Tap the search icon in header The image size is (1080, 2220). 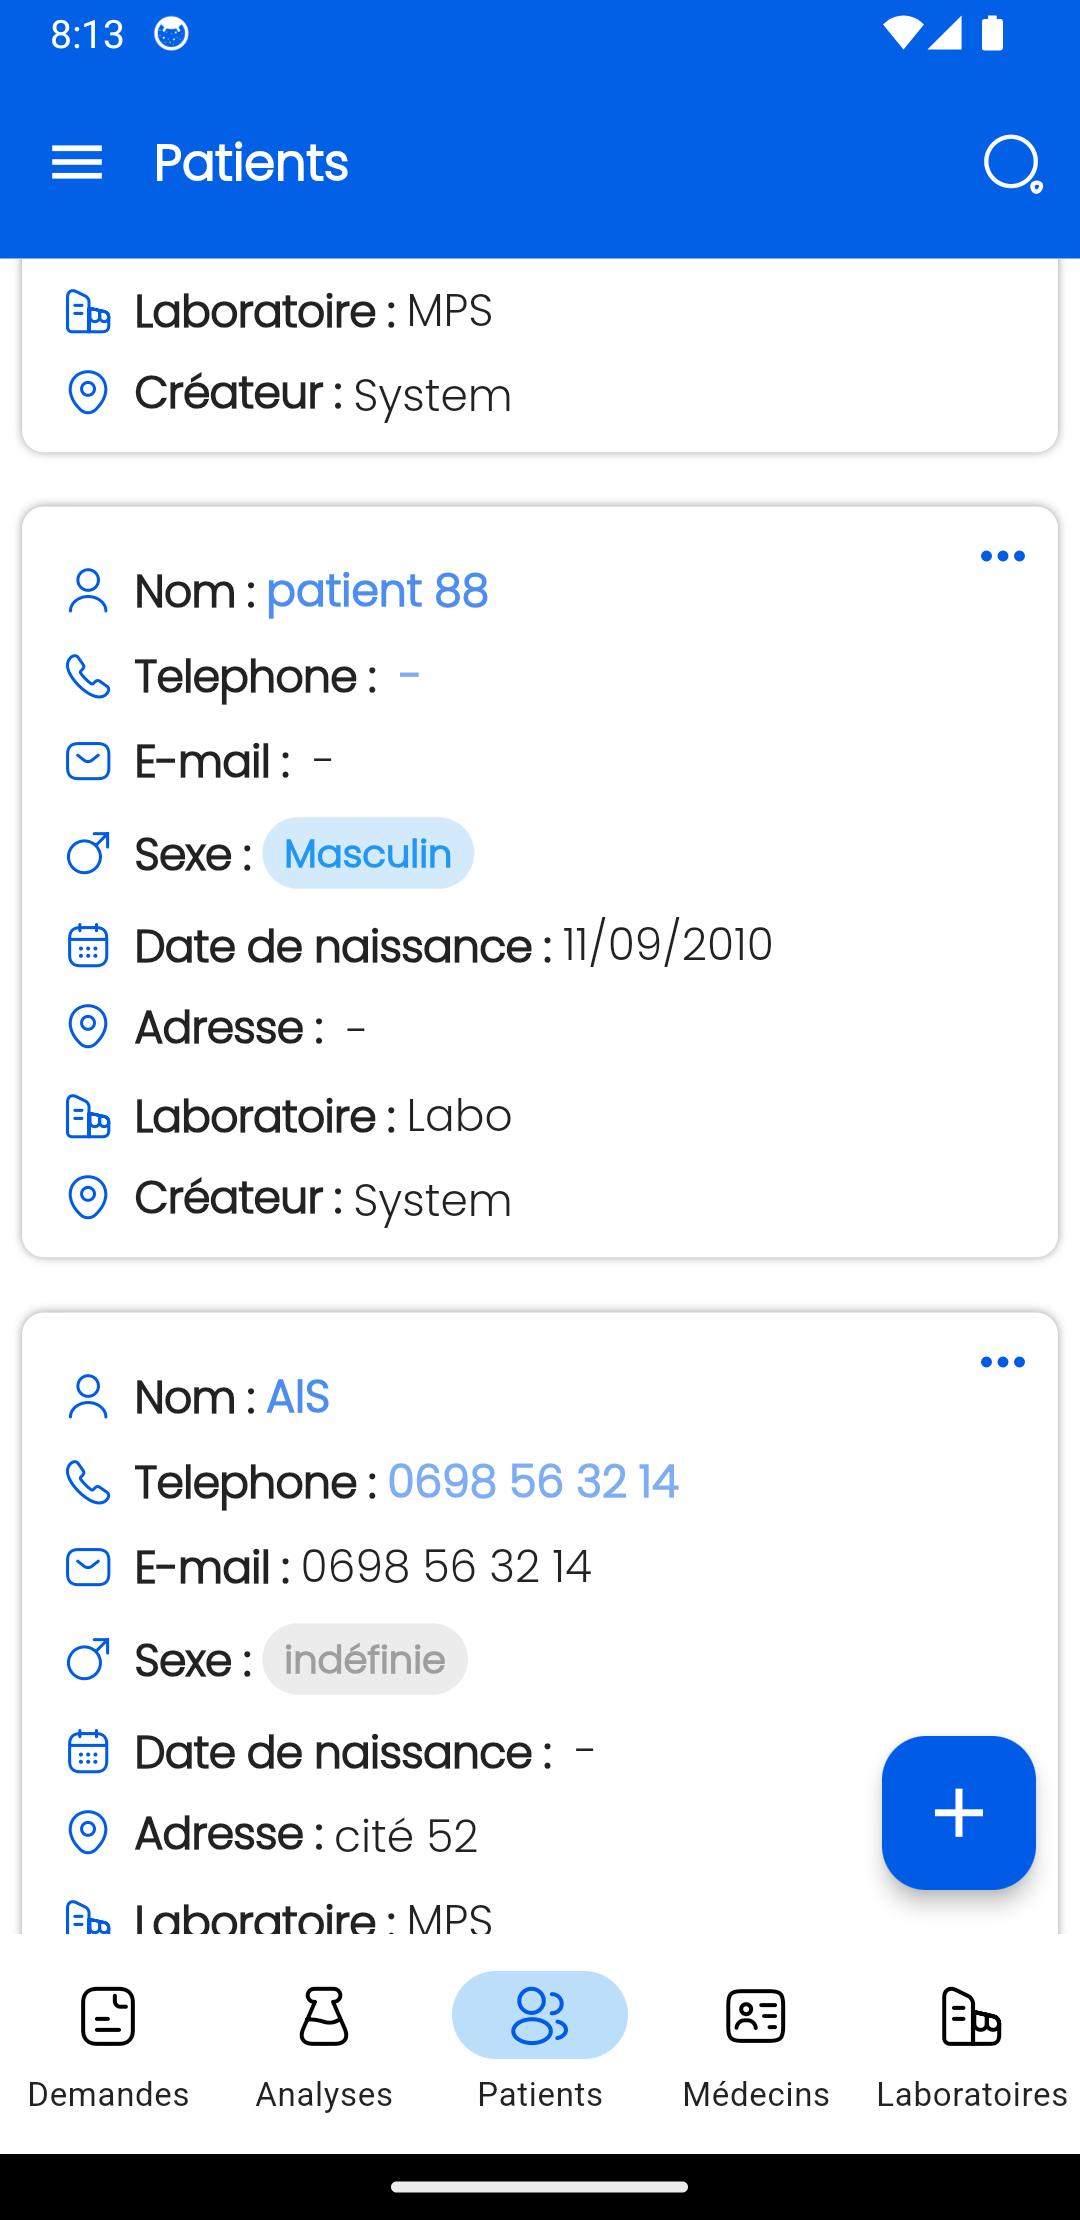click(x=1013, y=163)
